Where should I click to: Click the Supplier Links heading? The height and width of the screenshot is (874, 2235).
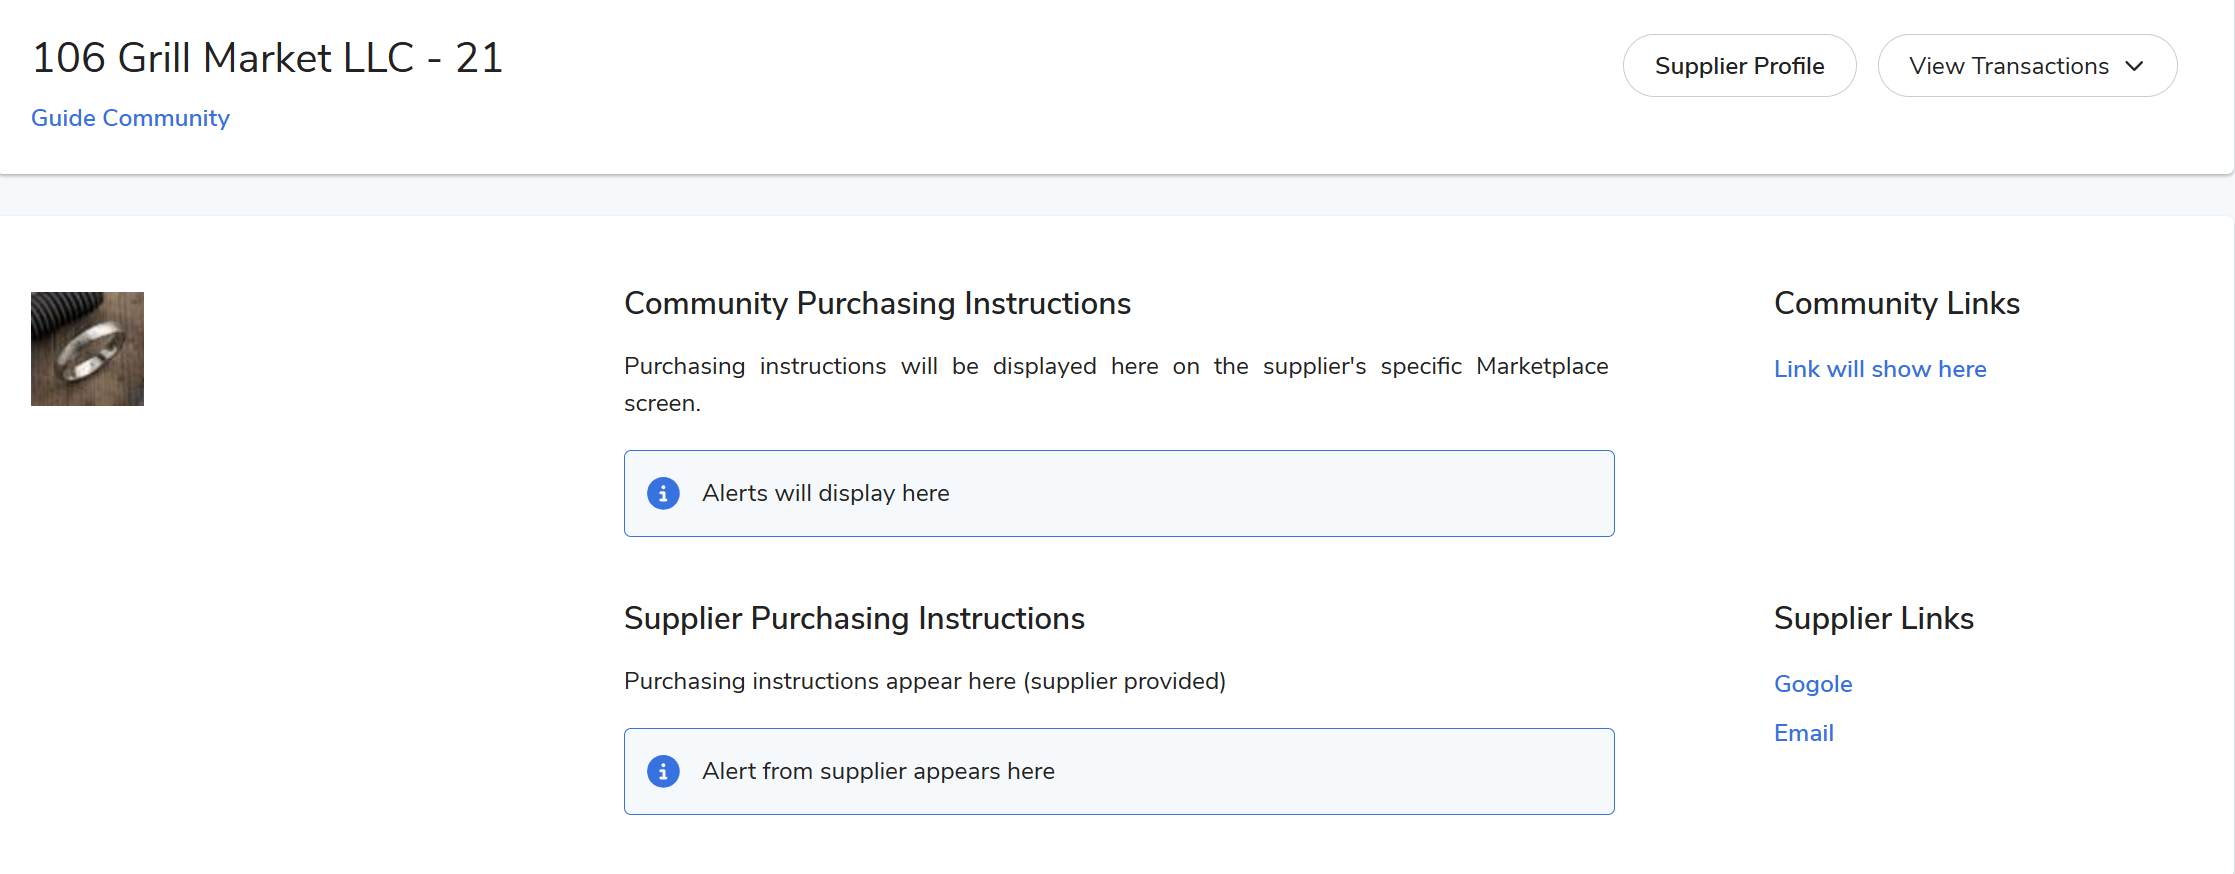coord(1873,618)
